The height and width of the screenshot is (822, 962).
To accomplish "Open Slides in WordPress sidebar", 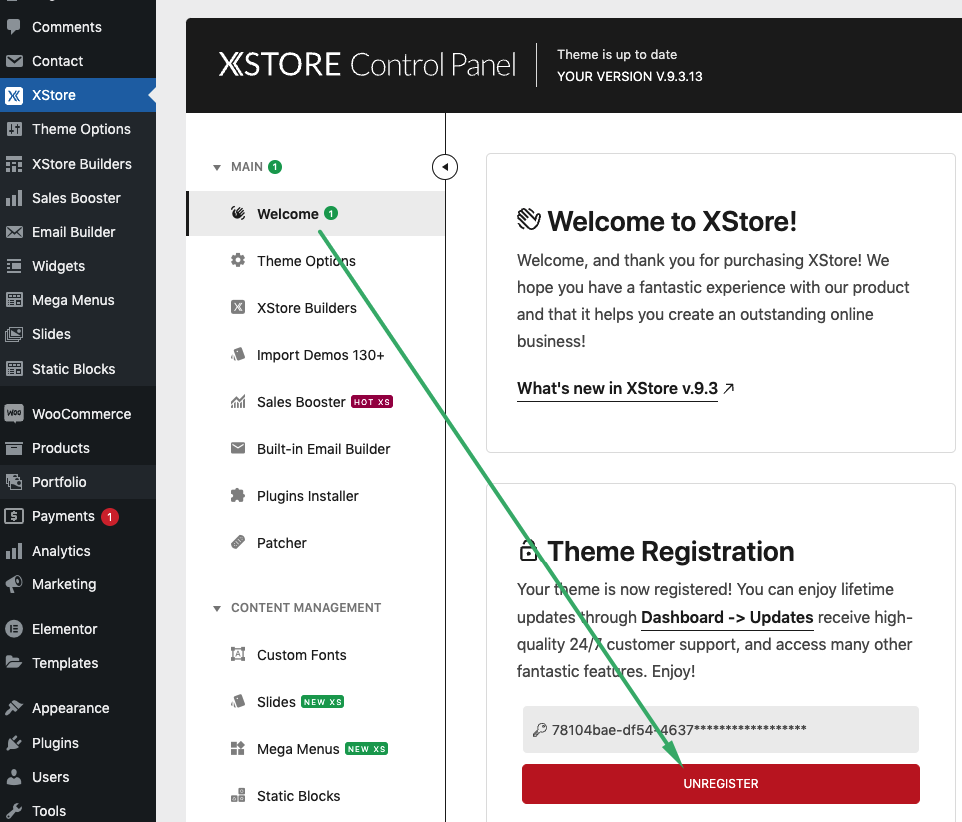I will (78, 334).
